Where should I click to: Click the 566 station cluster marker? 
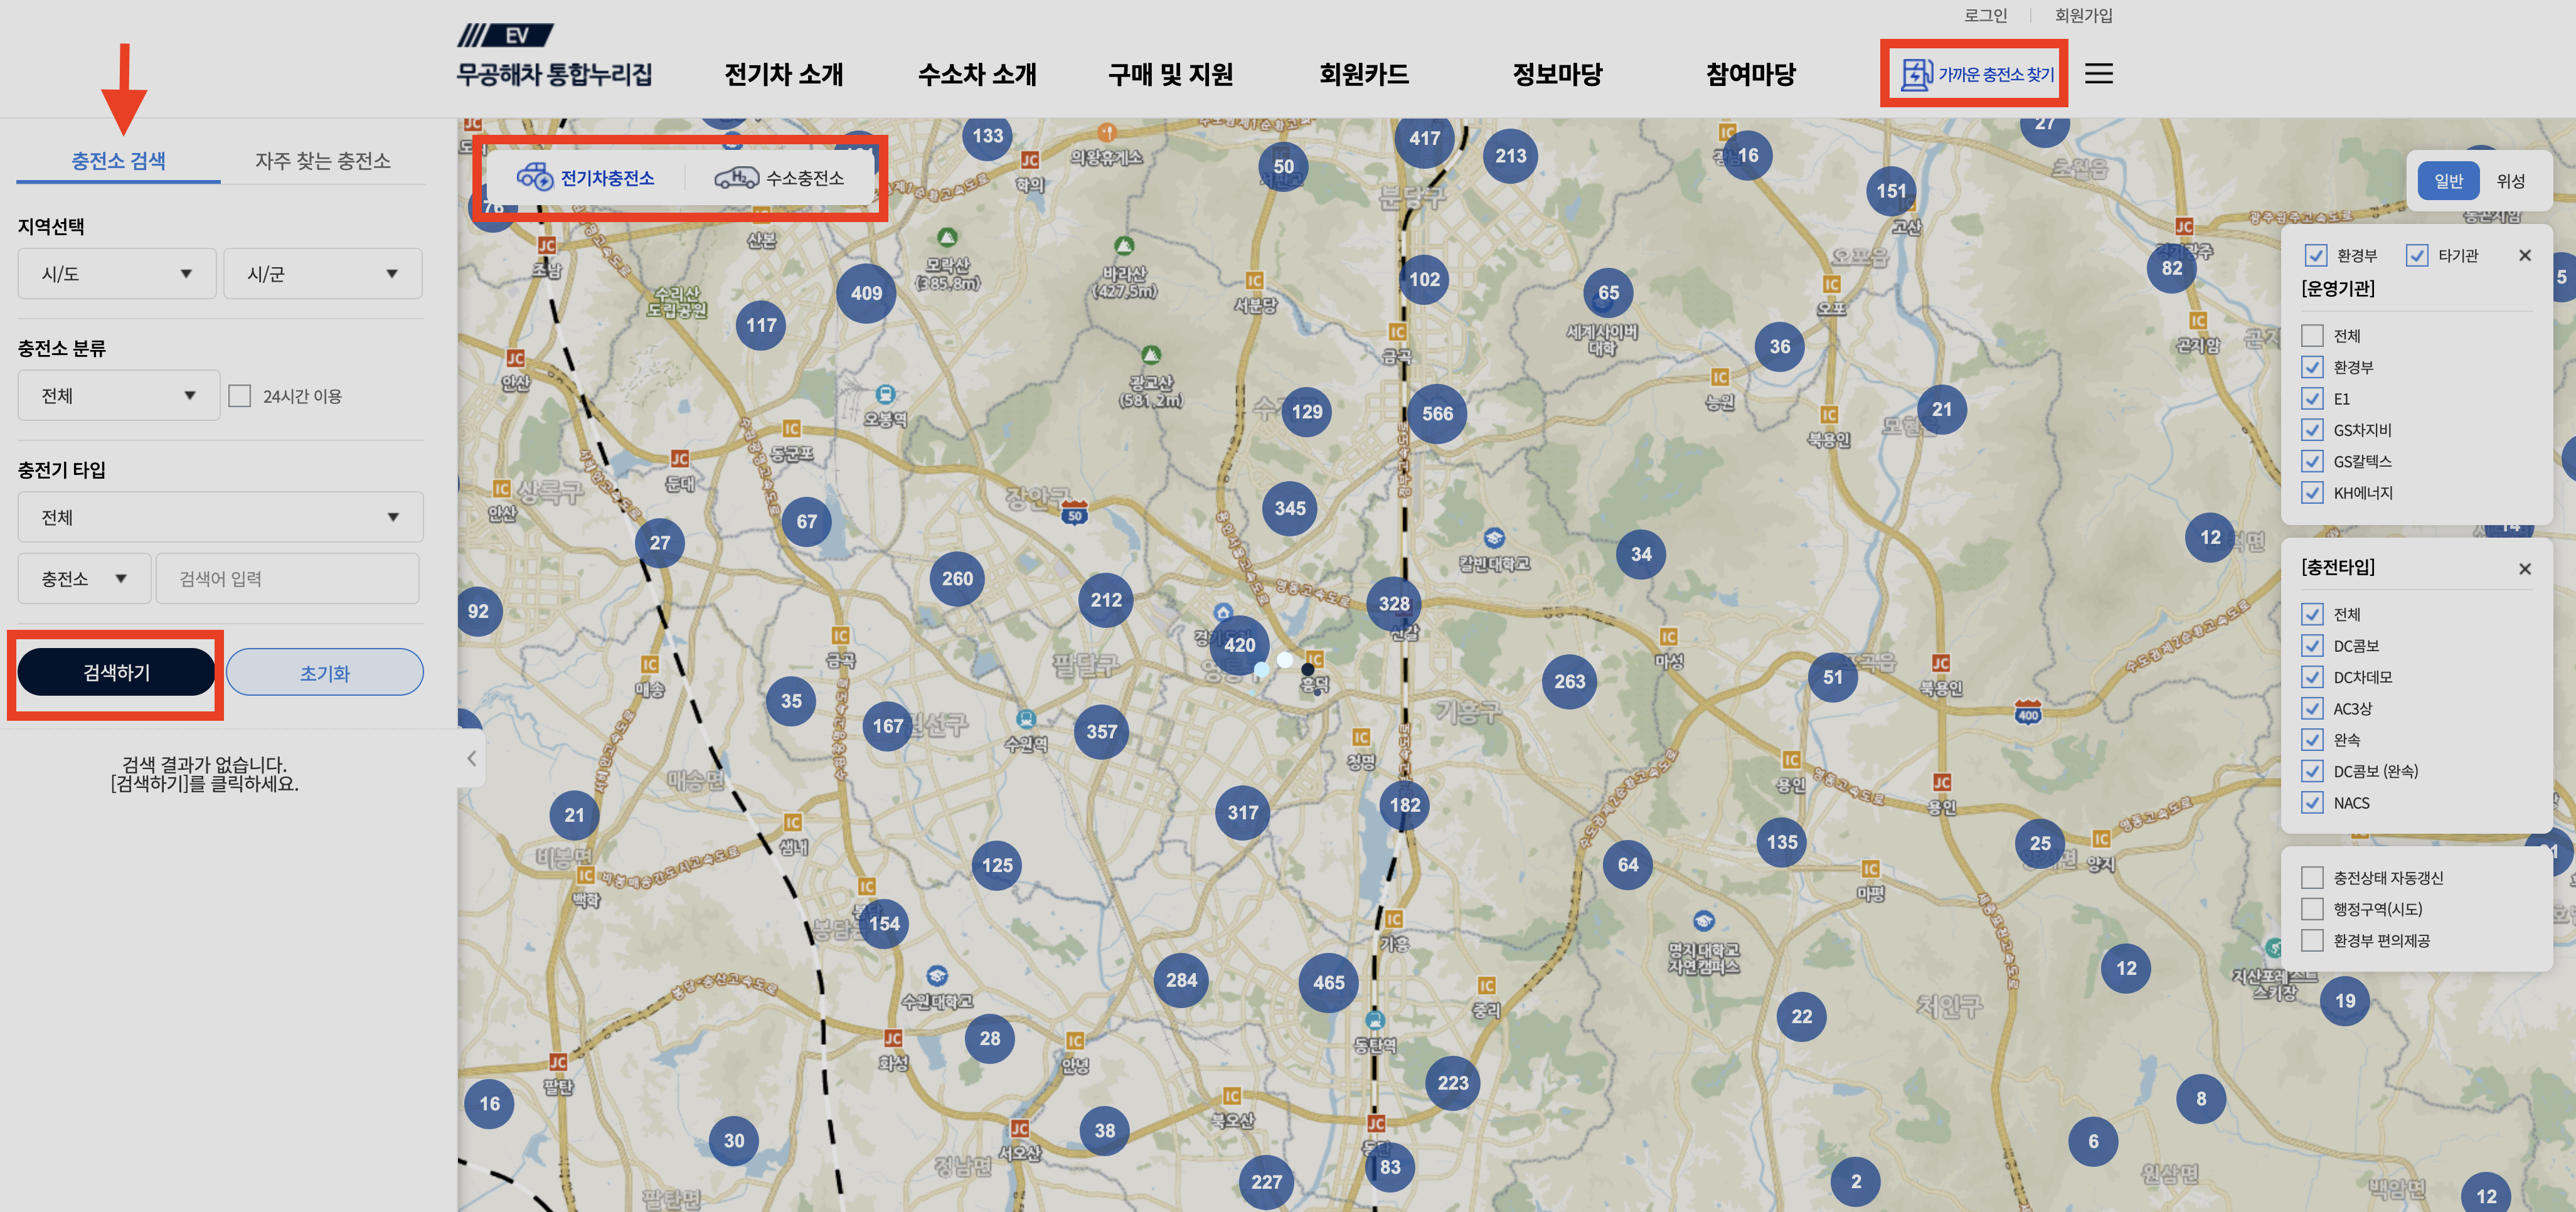(1437, 413)
